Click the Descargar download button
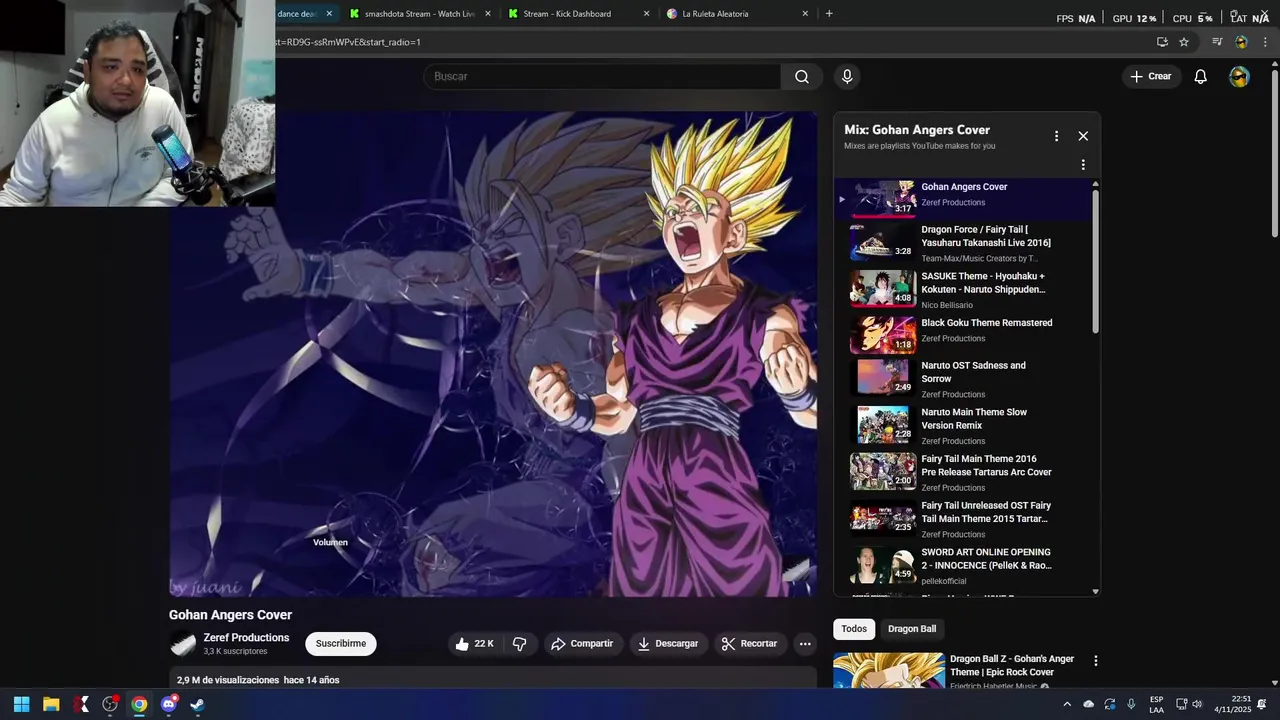Viewport: 1280px width, 720px height. tap(668, 644)
